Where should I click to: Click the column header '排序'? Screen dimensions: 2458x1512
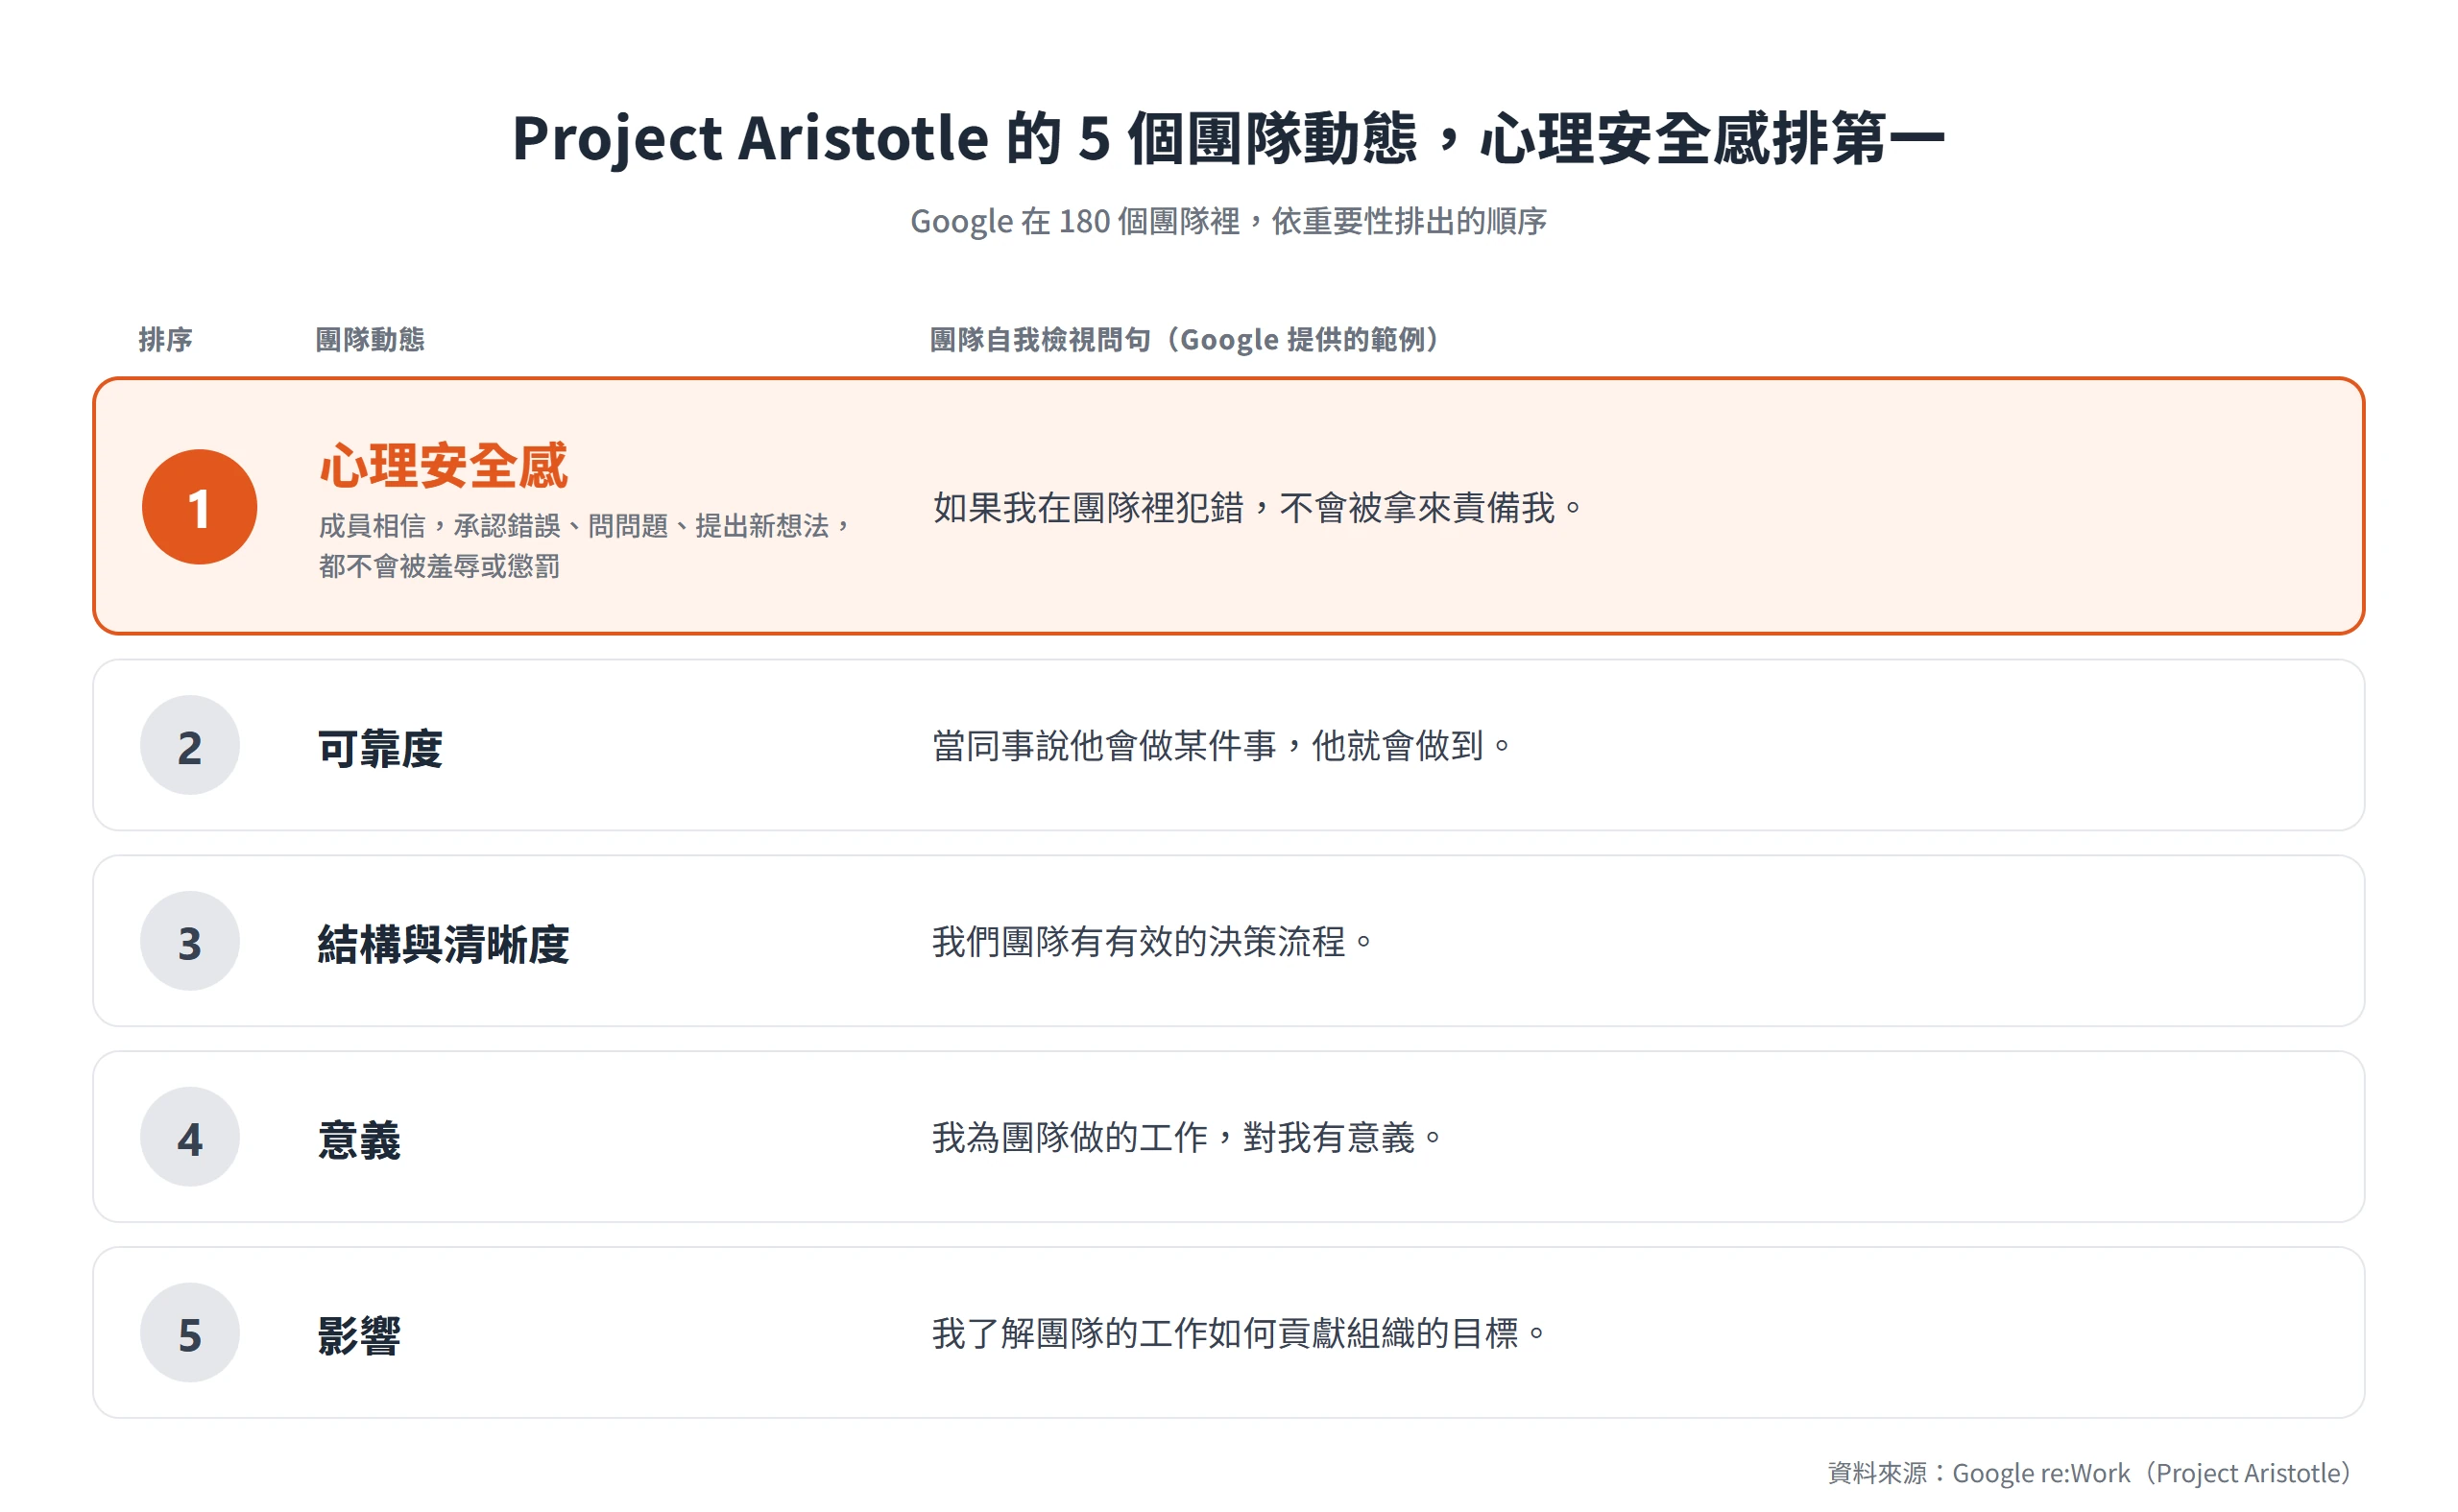tap(165, 340)
